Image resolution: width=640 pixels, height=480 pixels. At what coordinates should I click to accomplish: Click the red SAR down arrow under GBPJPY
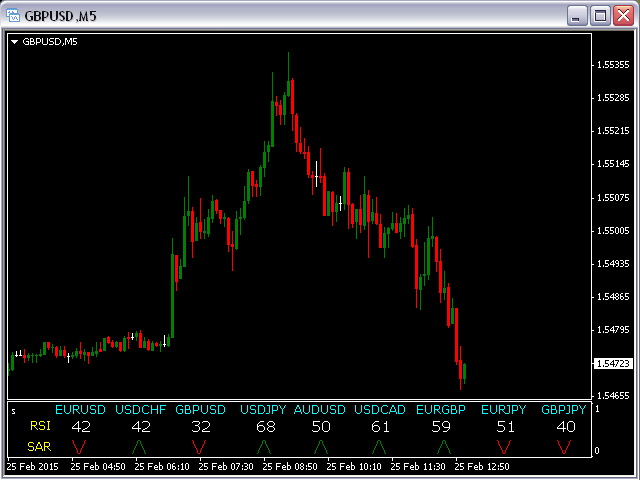point(565,446)
